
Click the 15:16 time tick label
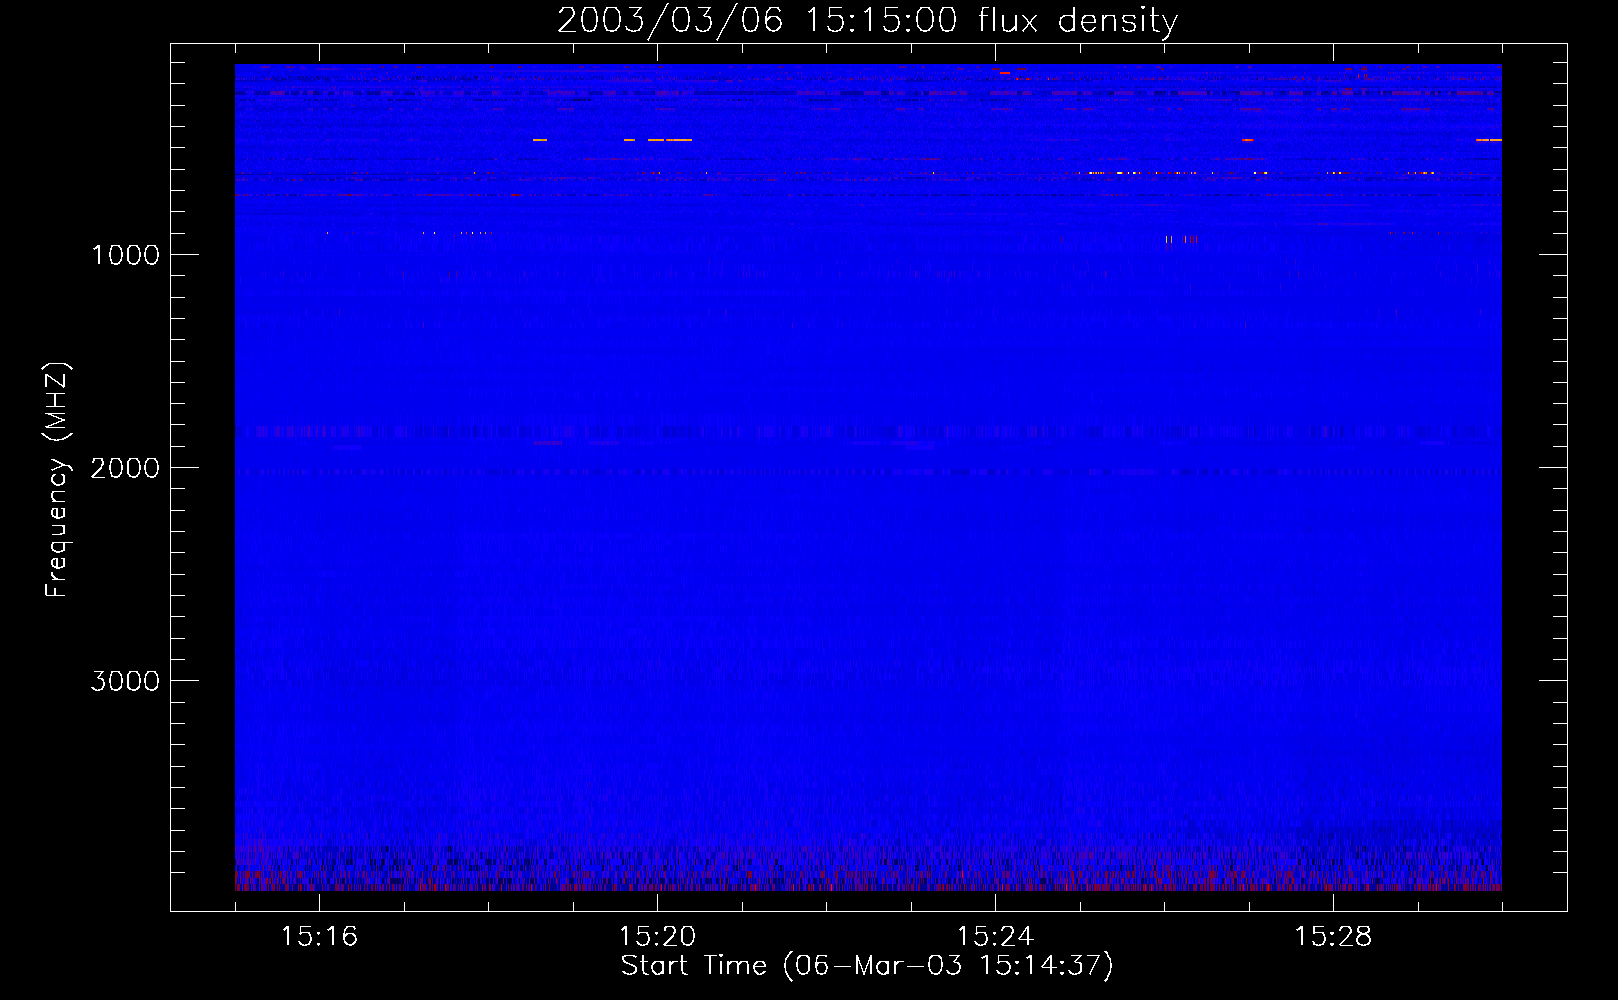coord(319,937)
